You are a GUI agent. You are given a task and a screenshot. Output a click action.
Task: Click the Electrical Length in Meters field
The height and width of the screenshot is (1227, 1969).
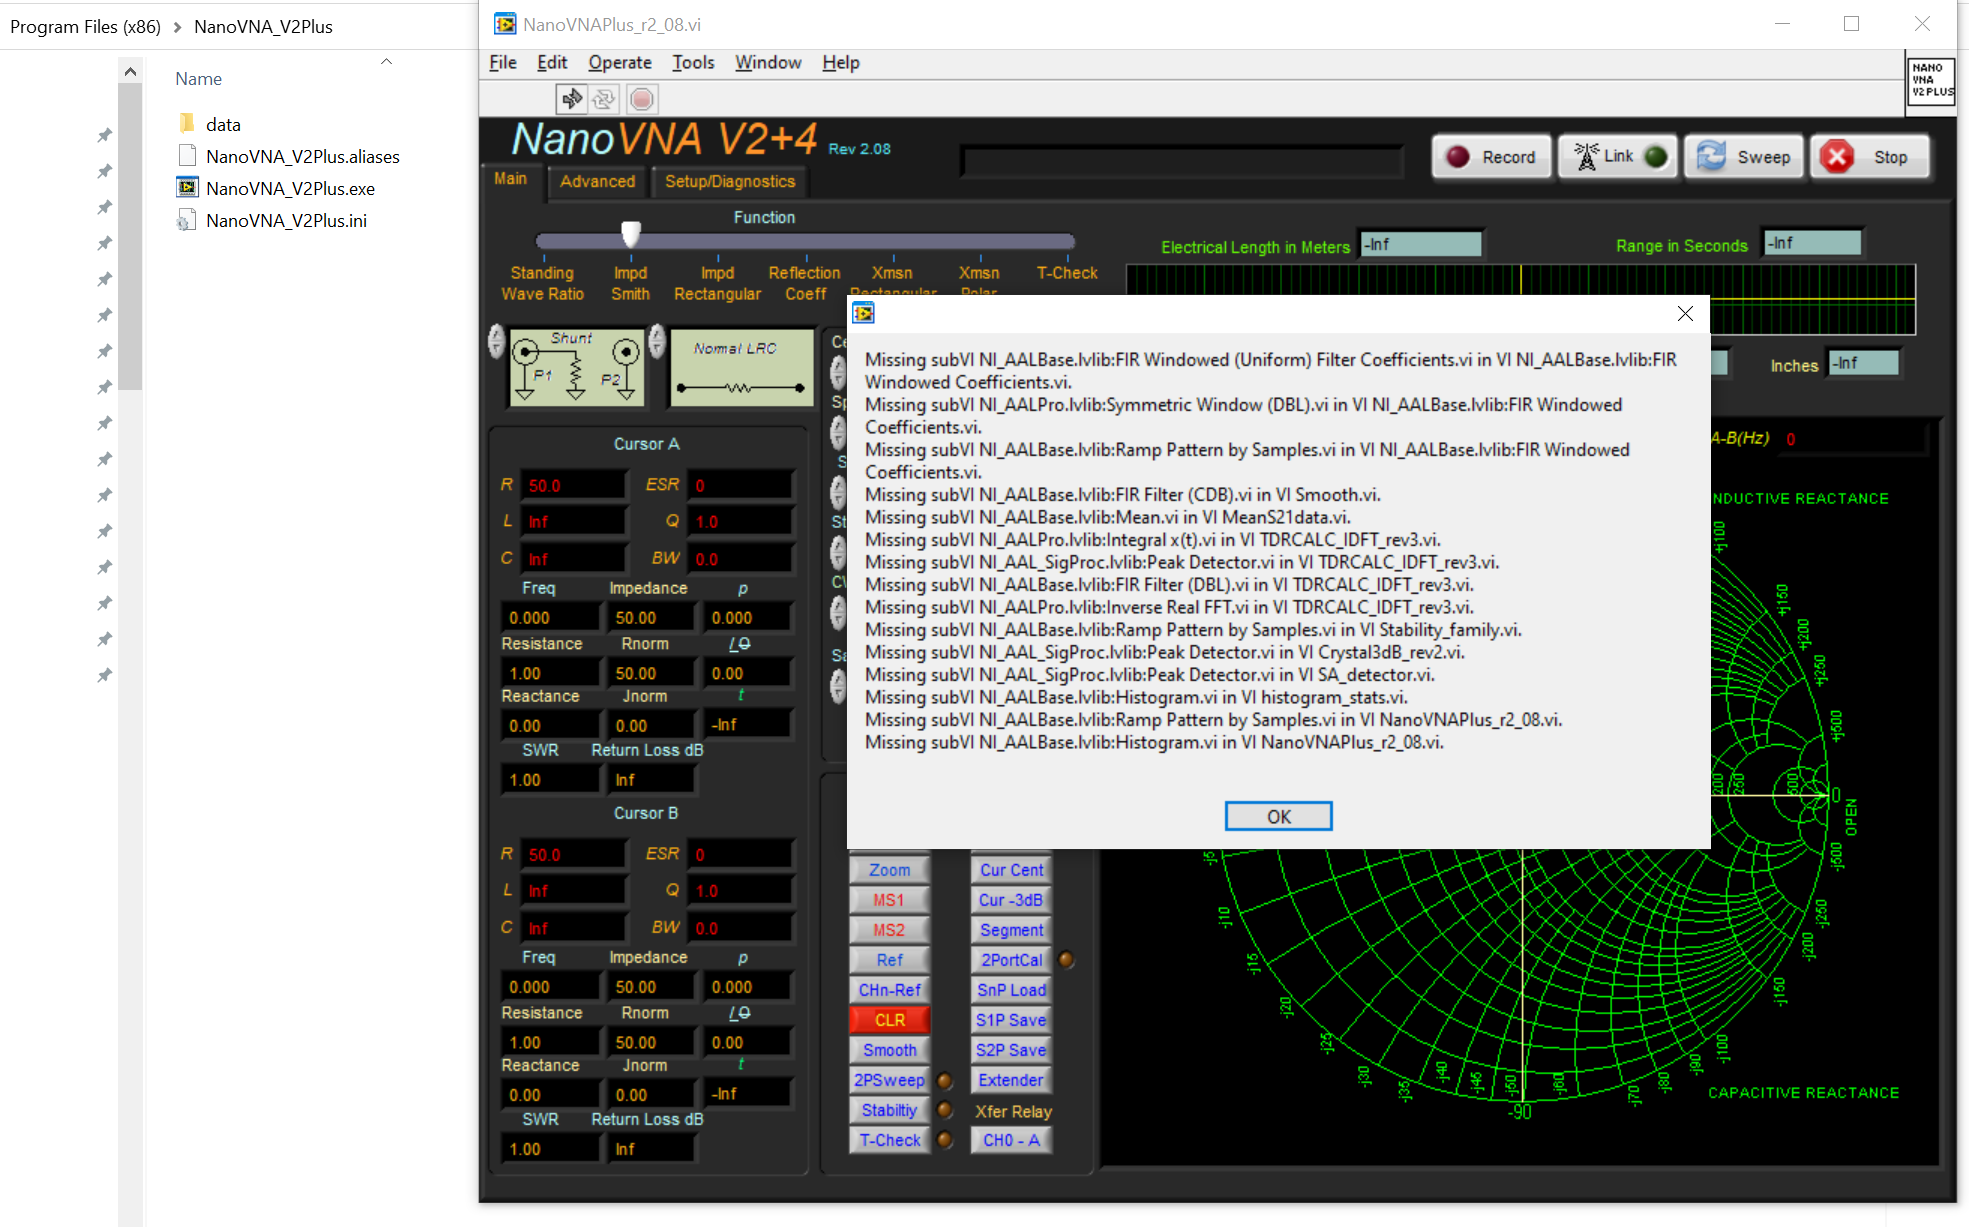pyautogui.click(x=1421, y=244)
